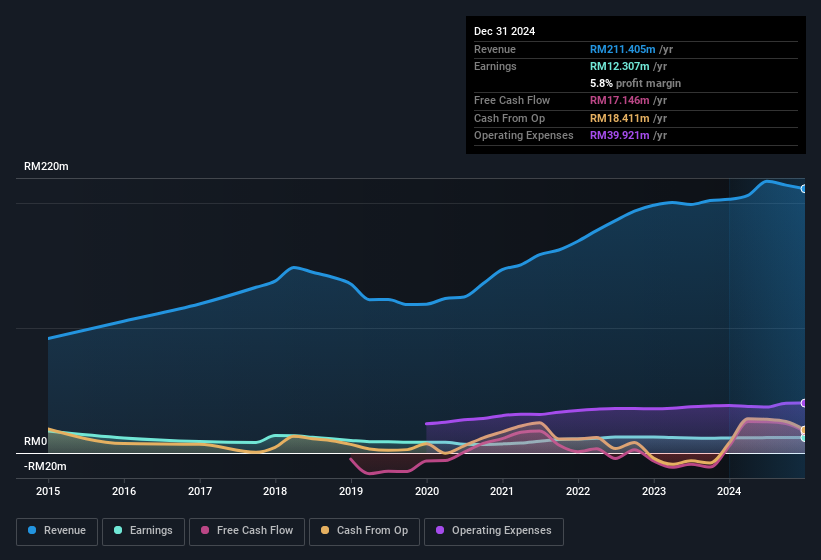This screenshot has width=821, height=560.
Task: Click the Earnings line end marker
Action: (804, 438)
